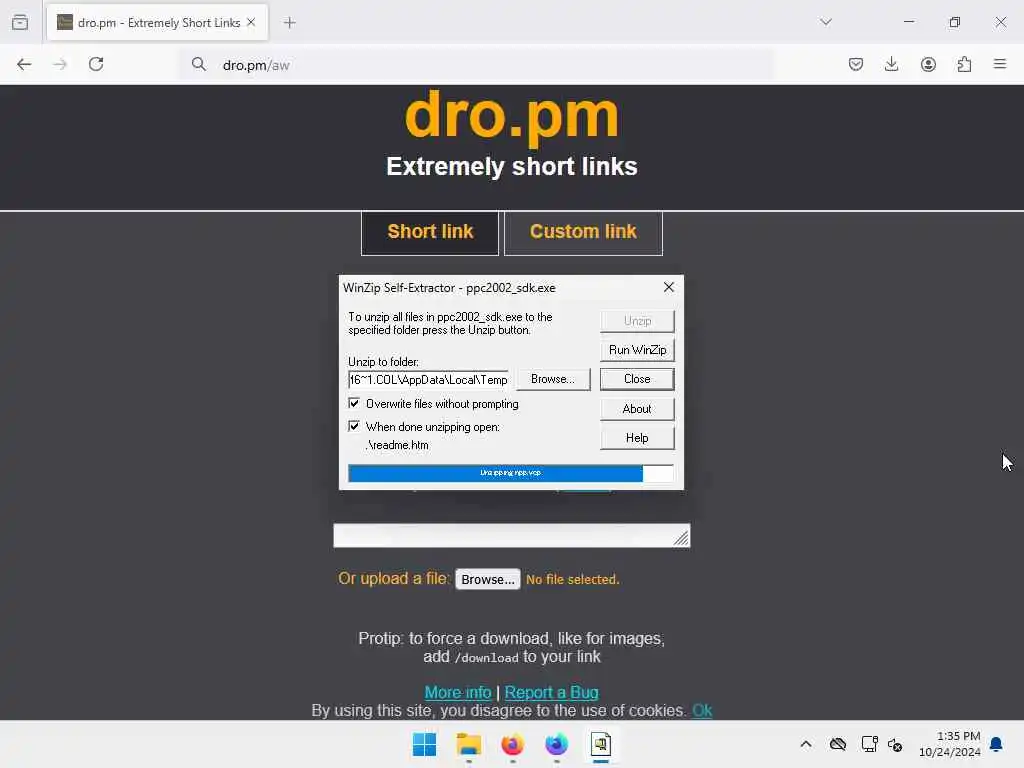Open the WinZip Self-Extractor taskbar icon
This screenshot has height=768, width=1024.
(x=601, y=744)
